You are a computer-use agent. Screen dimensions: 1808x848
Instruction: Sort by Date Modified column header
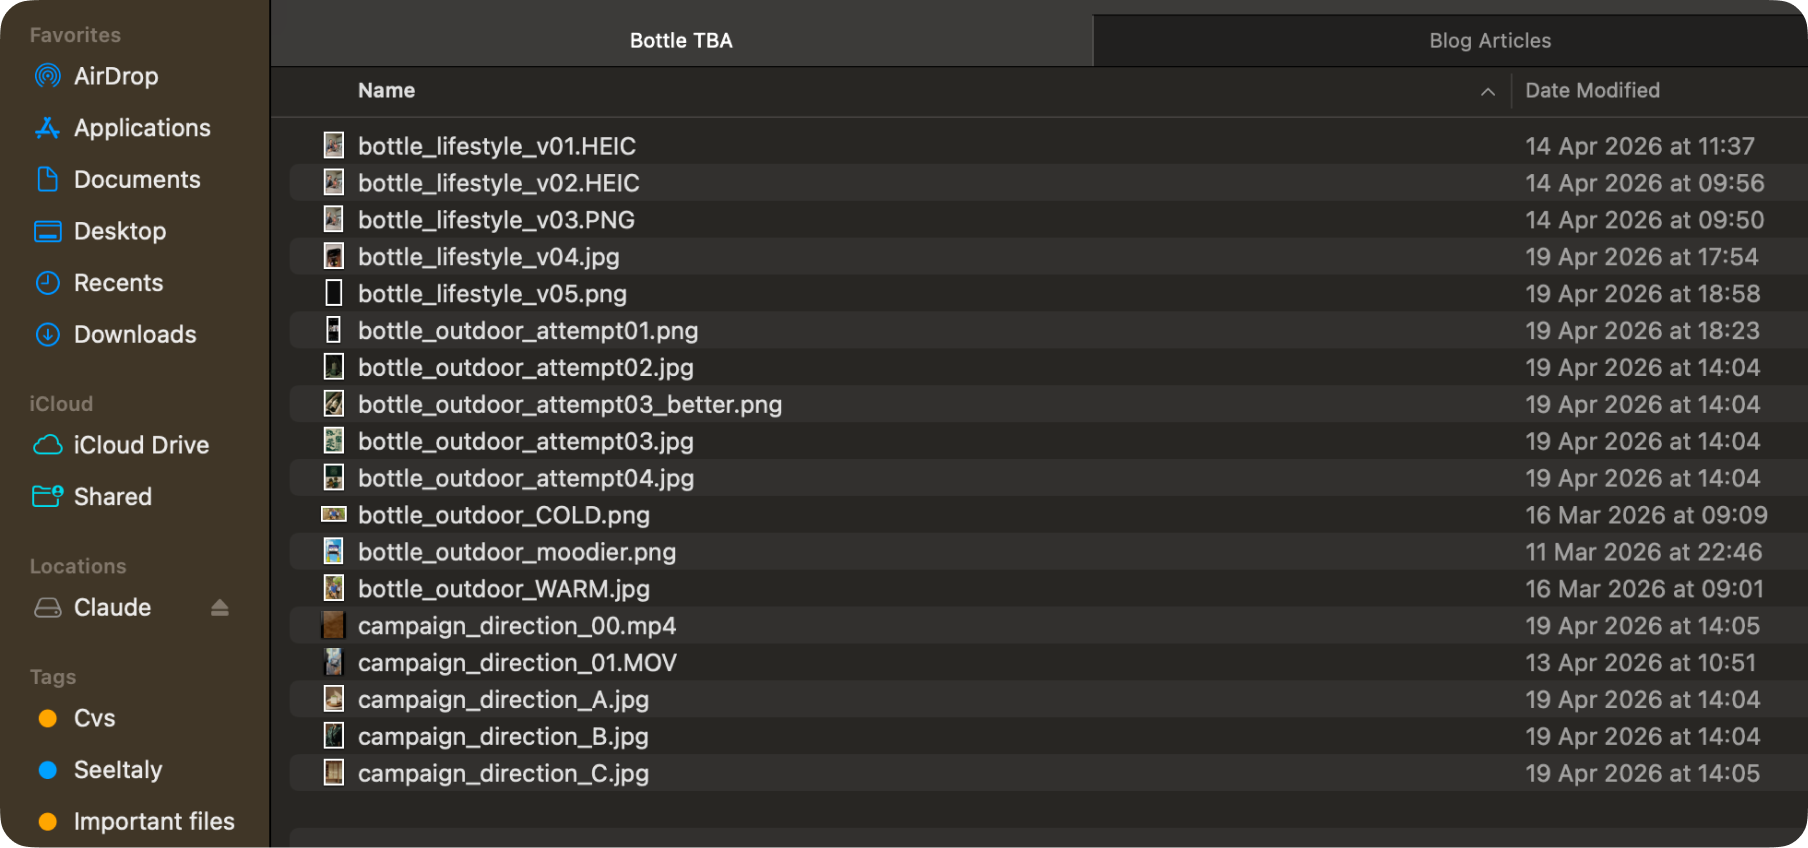[1592, 91]
